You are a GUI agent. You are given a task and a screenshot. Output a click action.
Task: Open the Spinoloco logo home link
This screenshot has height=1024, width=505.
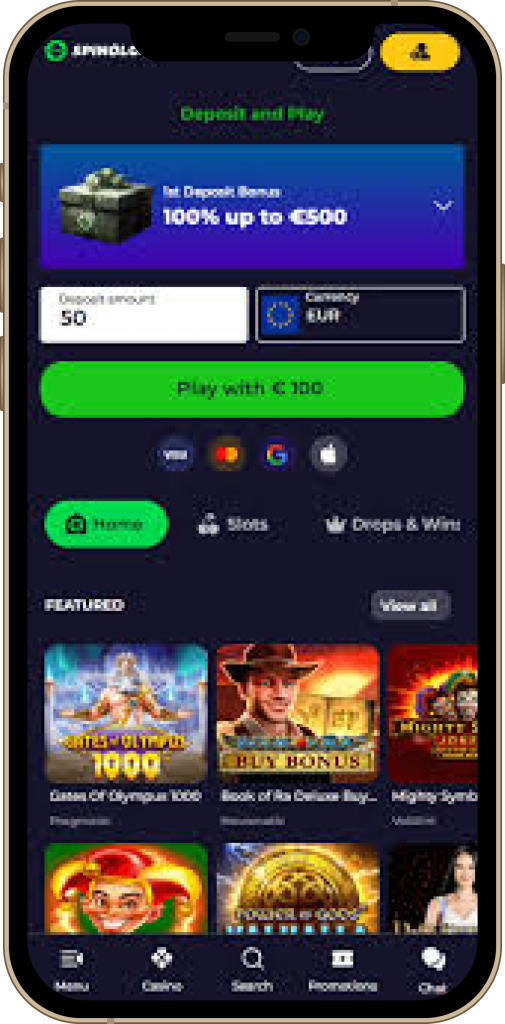[91, 51]
